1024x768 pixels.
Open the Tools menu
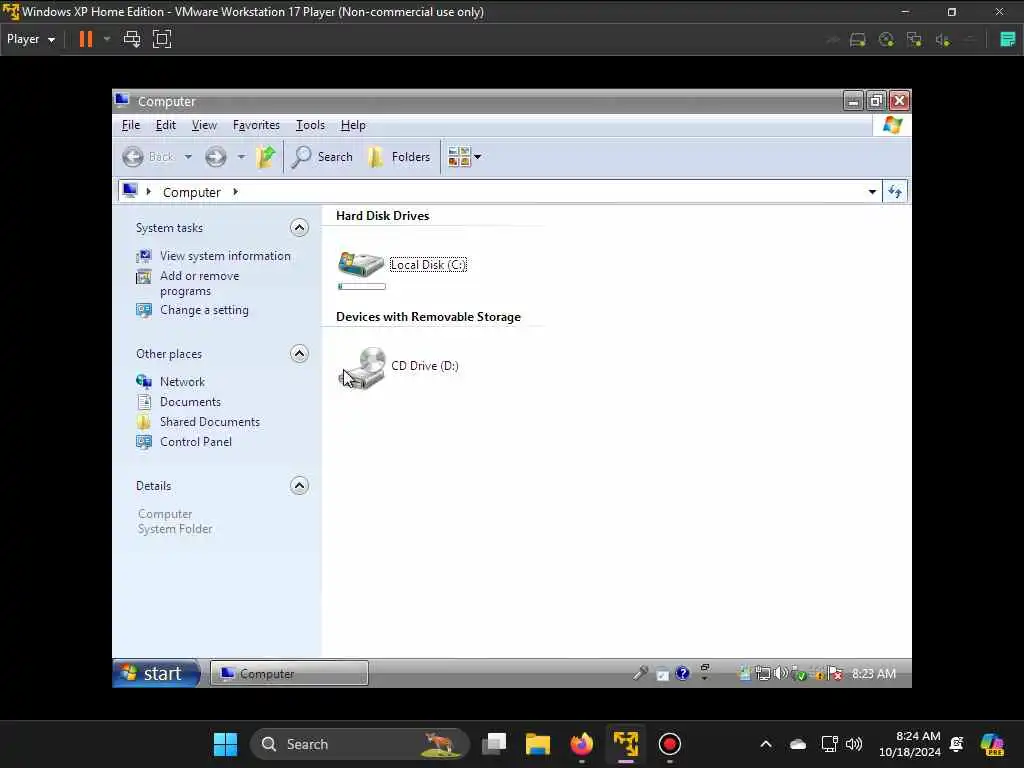click(x=310, y=125)
